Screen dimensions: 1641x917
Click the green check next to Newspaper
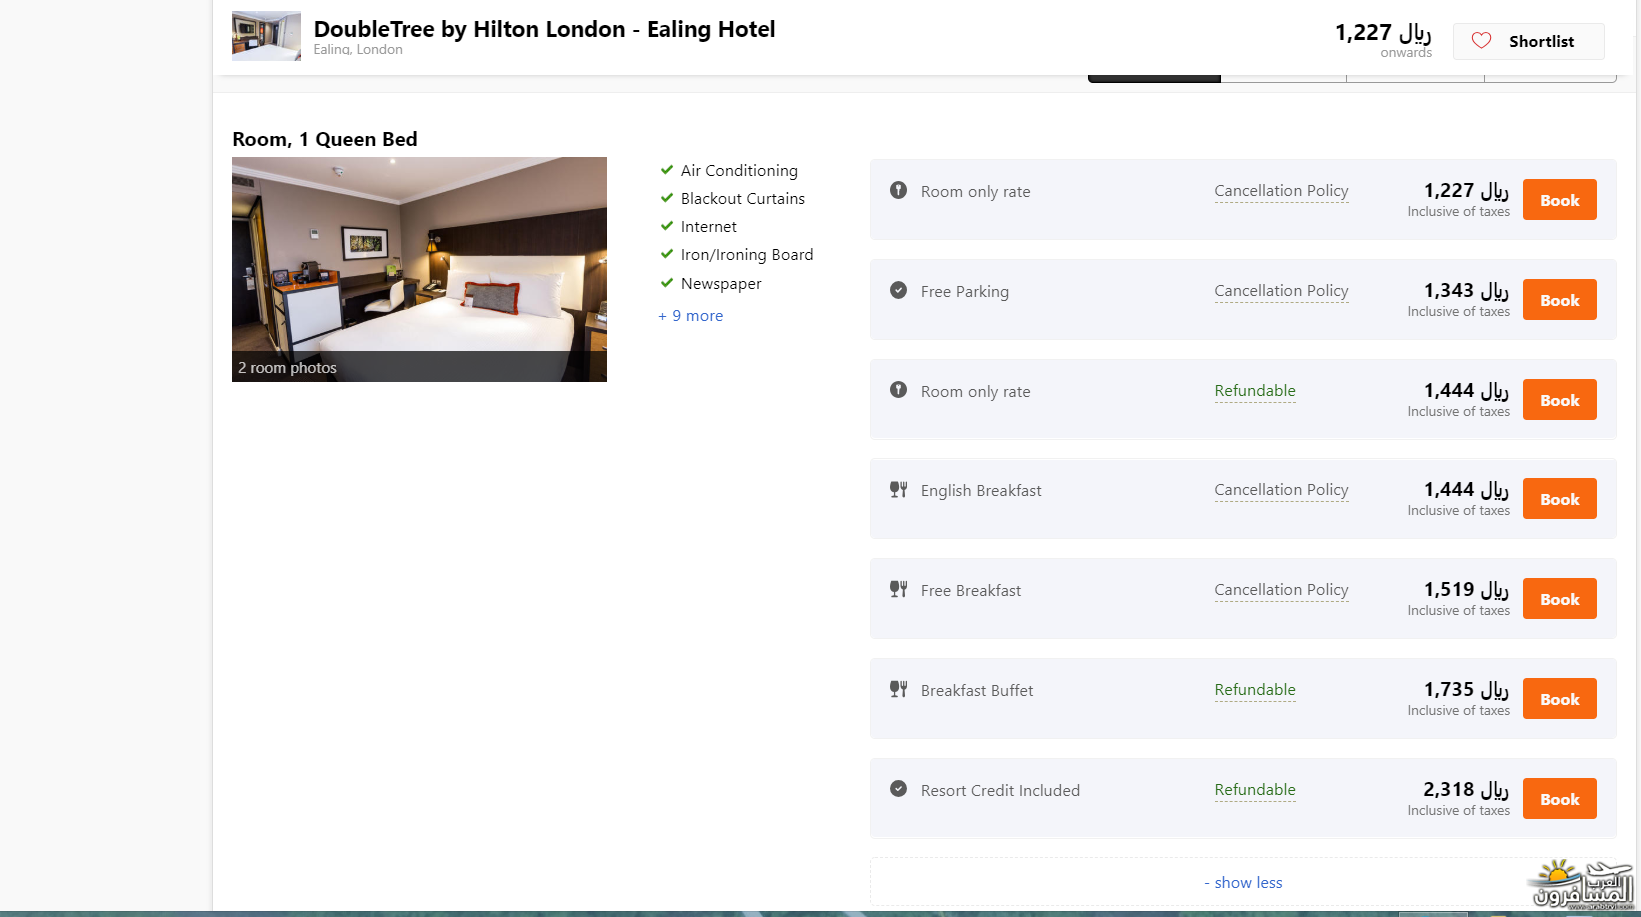point(667,283)
